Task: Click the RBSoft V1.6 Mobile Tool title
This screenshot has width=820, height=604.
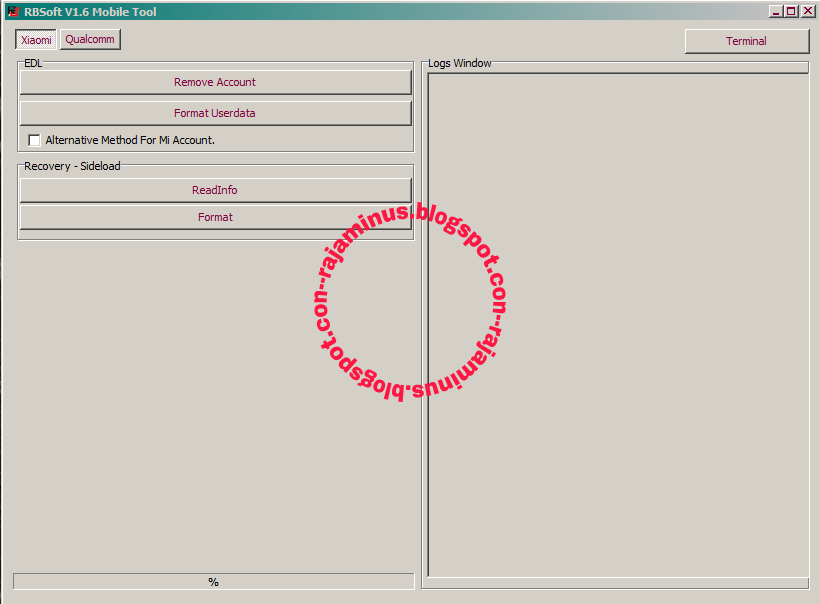Action: (90, 12)
